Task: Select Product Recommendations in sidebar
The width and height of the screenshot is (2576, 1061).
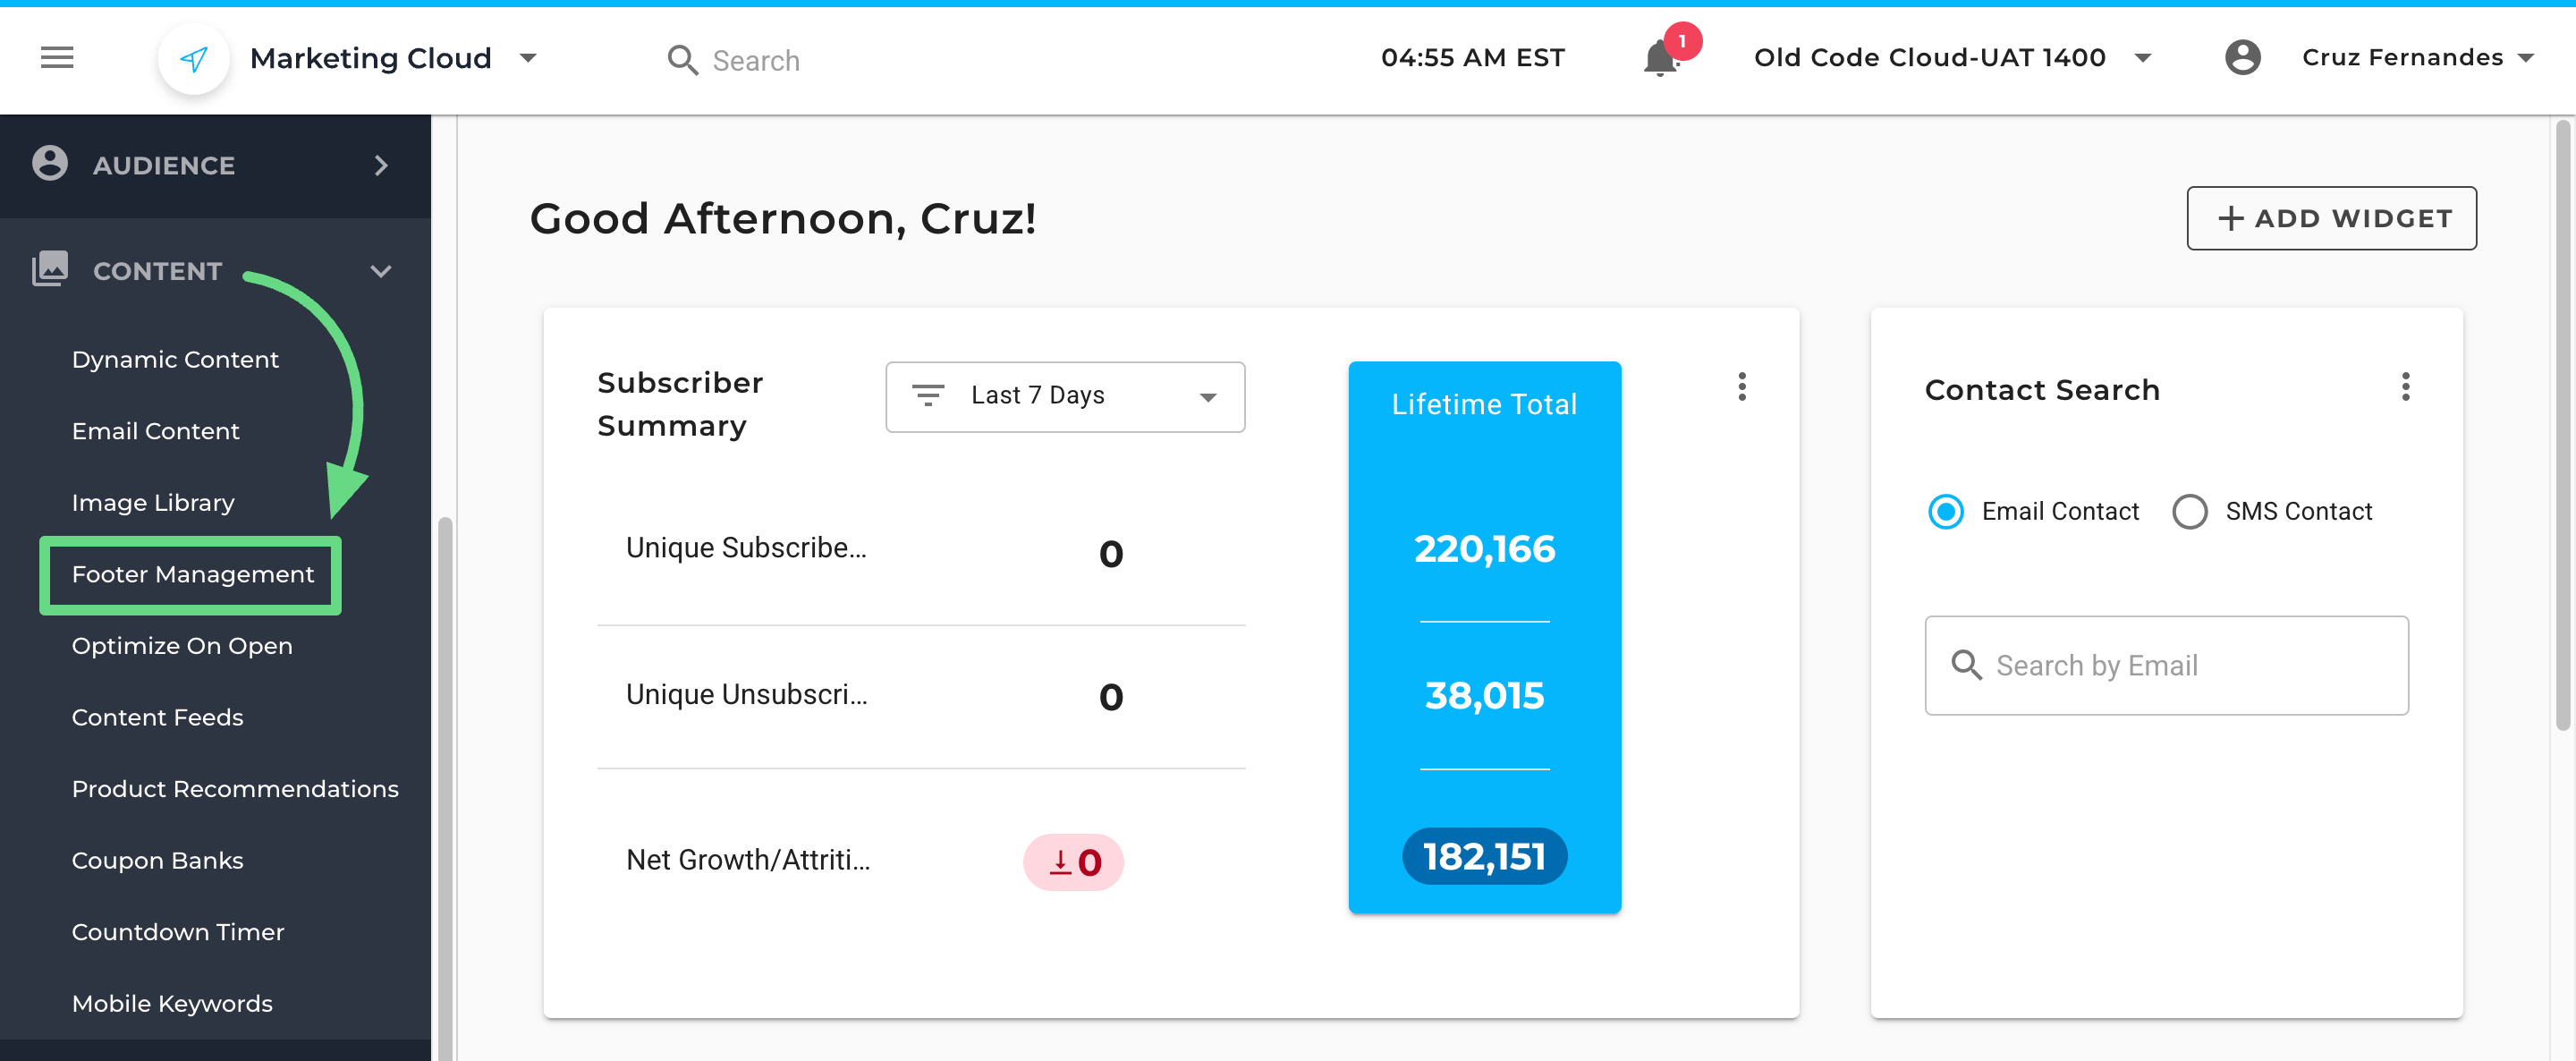Action: pos(235,788)
